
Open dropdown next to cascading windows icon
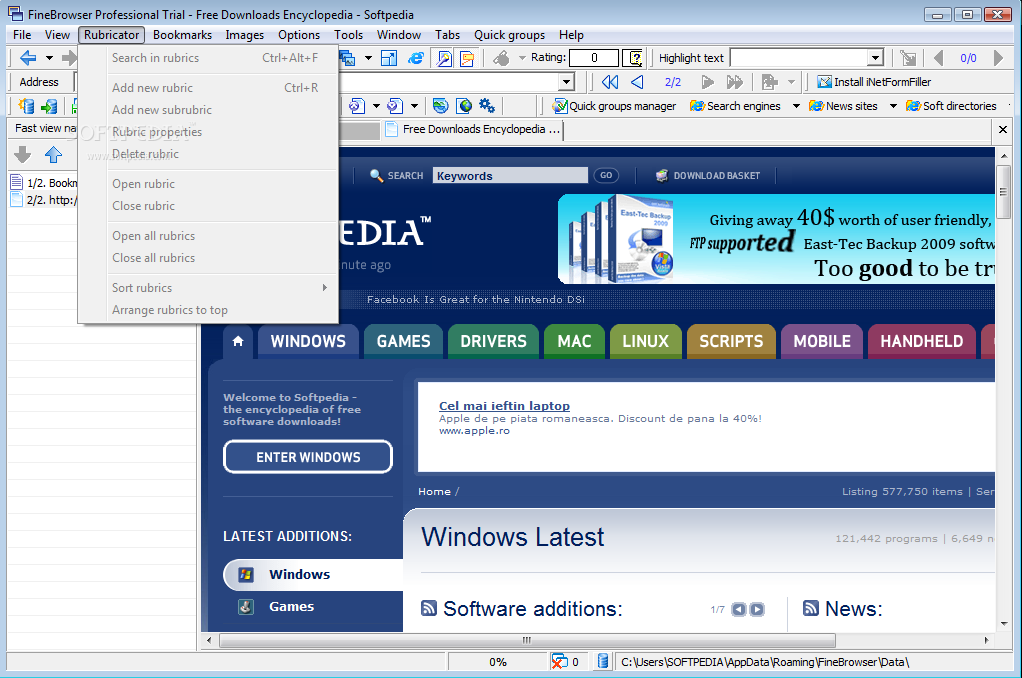[x=368, y=58]
